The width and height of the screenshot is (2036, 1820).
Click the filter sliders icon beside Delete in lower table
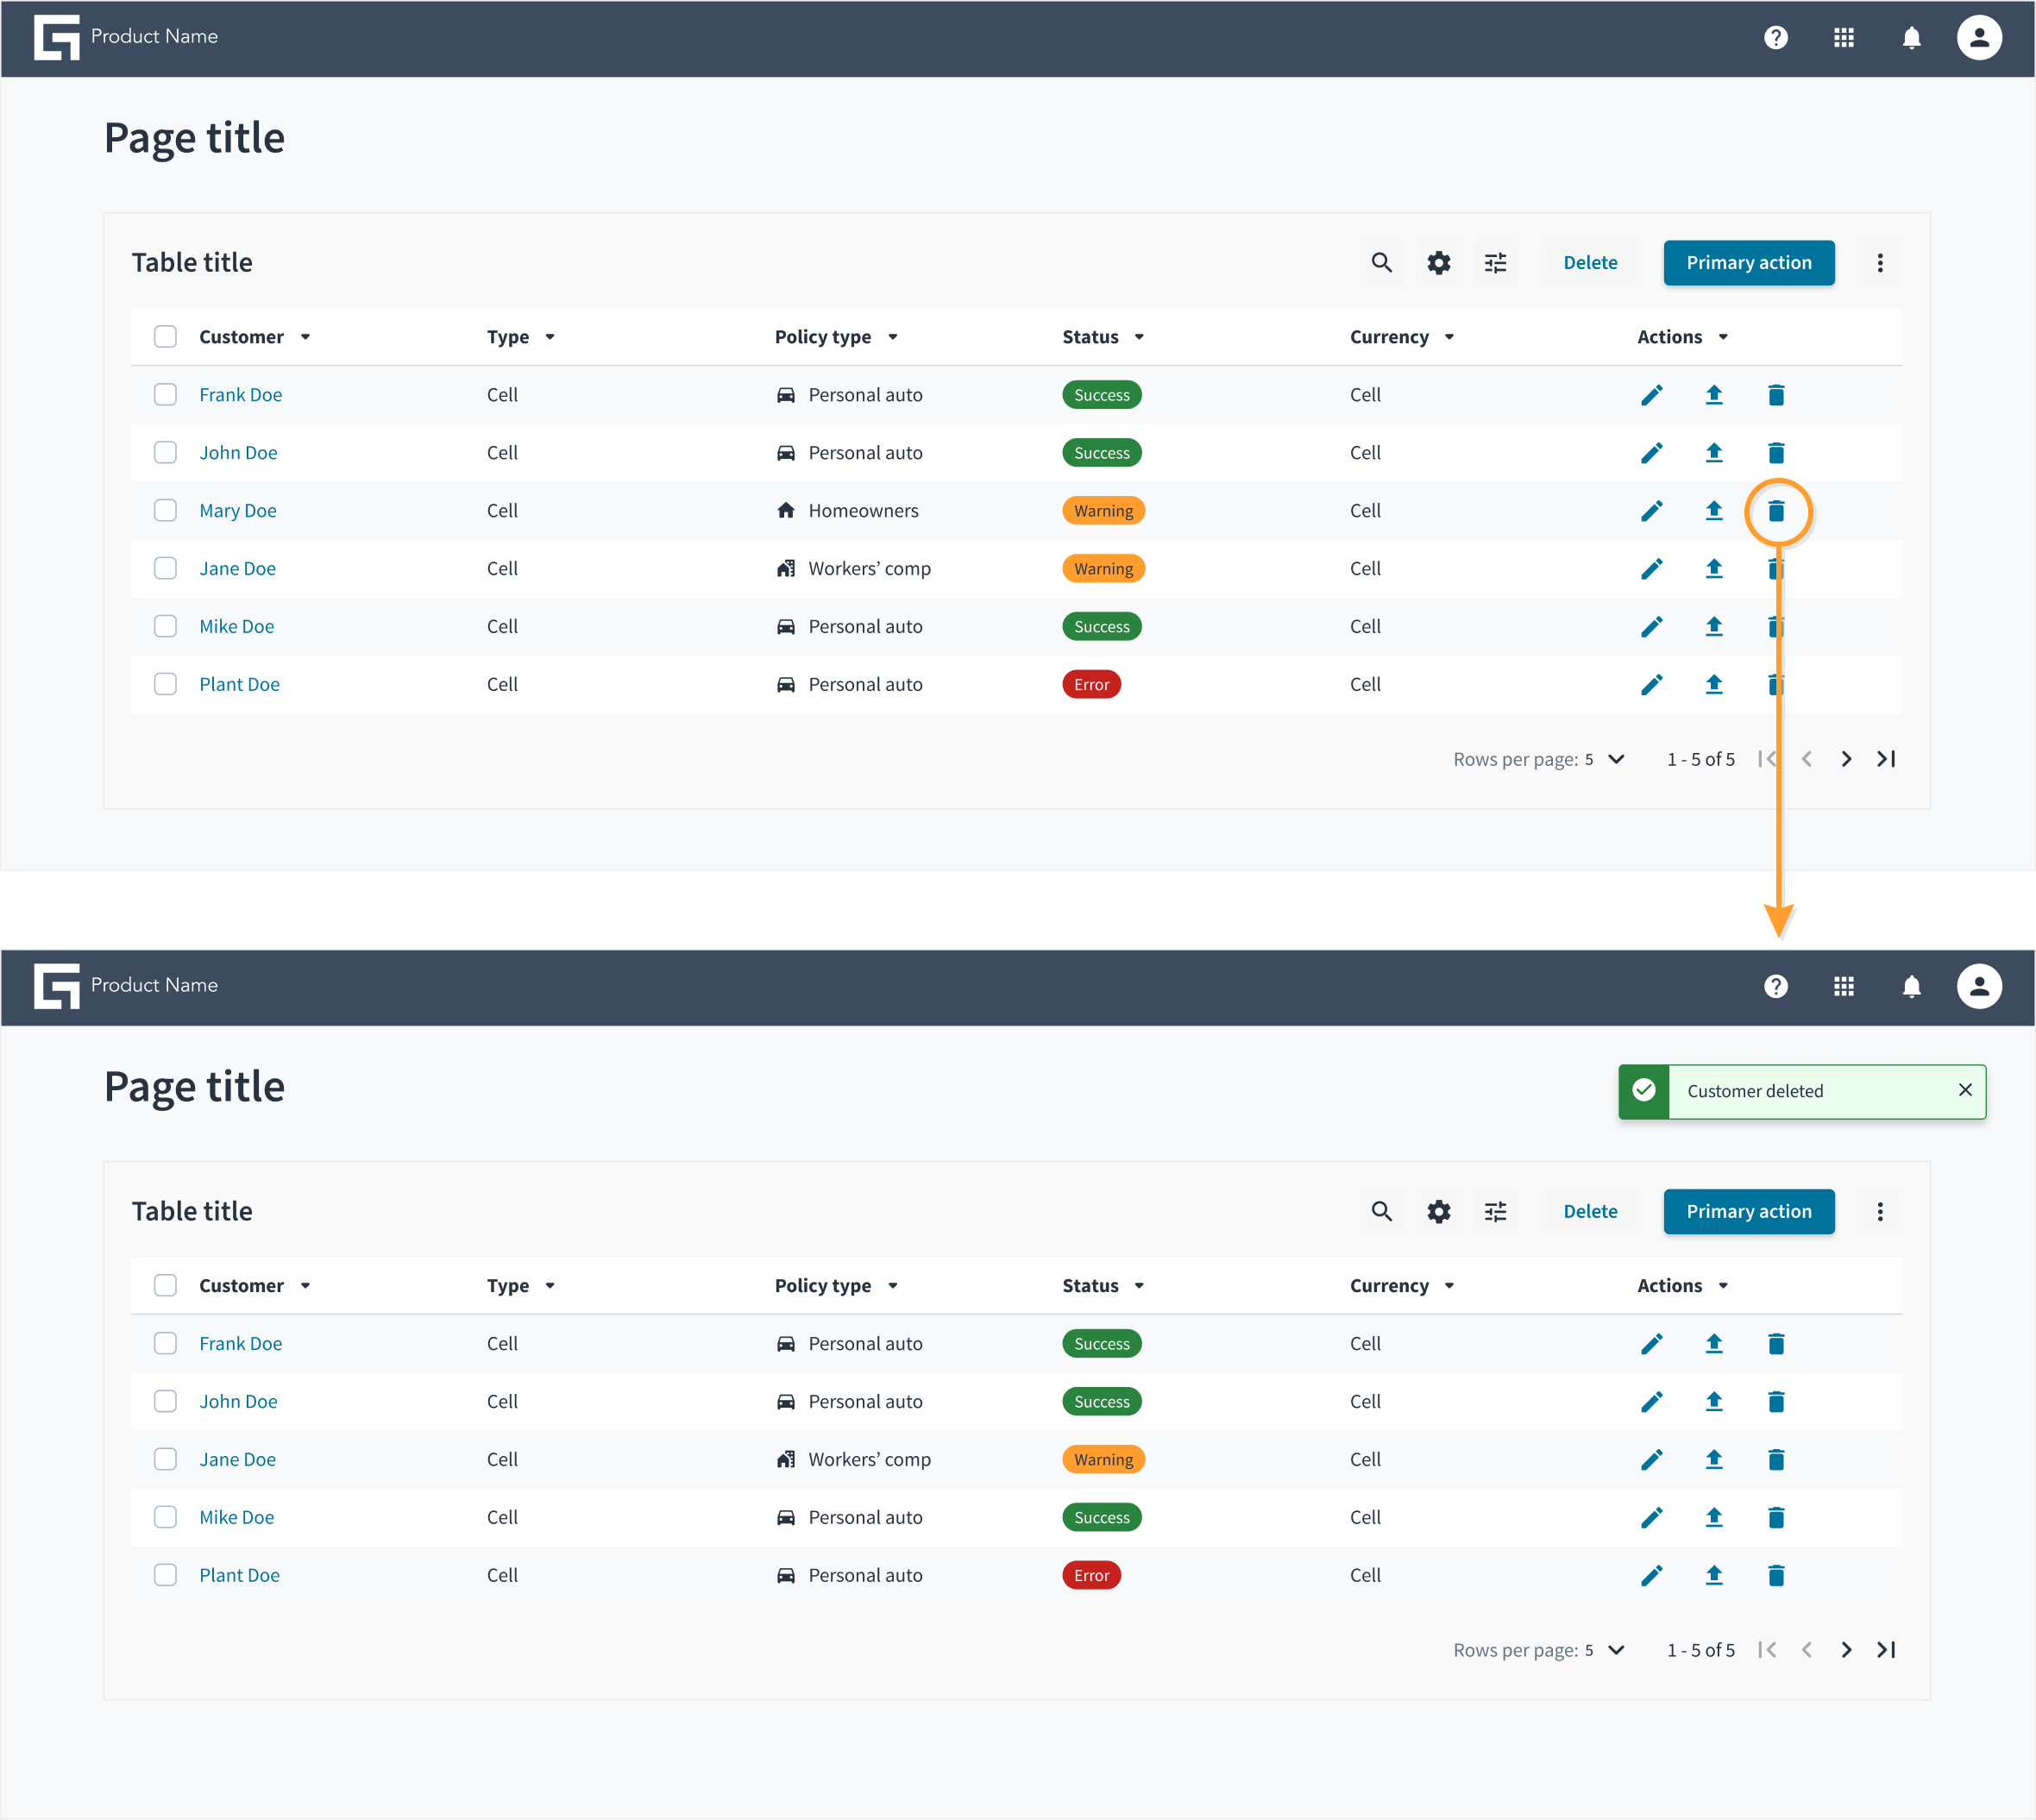[x=1495, y=1211]
